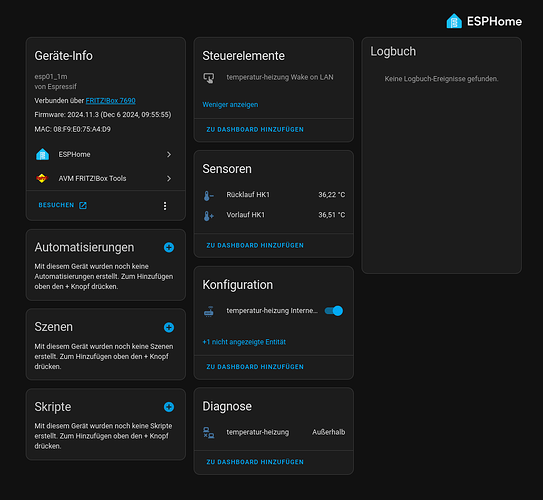This screenshot has height=500, width=543.
Task: Open the Rücklauf HK1 sensor row
Action: pos(274,195)
